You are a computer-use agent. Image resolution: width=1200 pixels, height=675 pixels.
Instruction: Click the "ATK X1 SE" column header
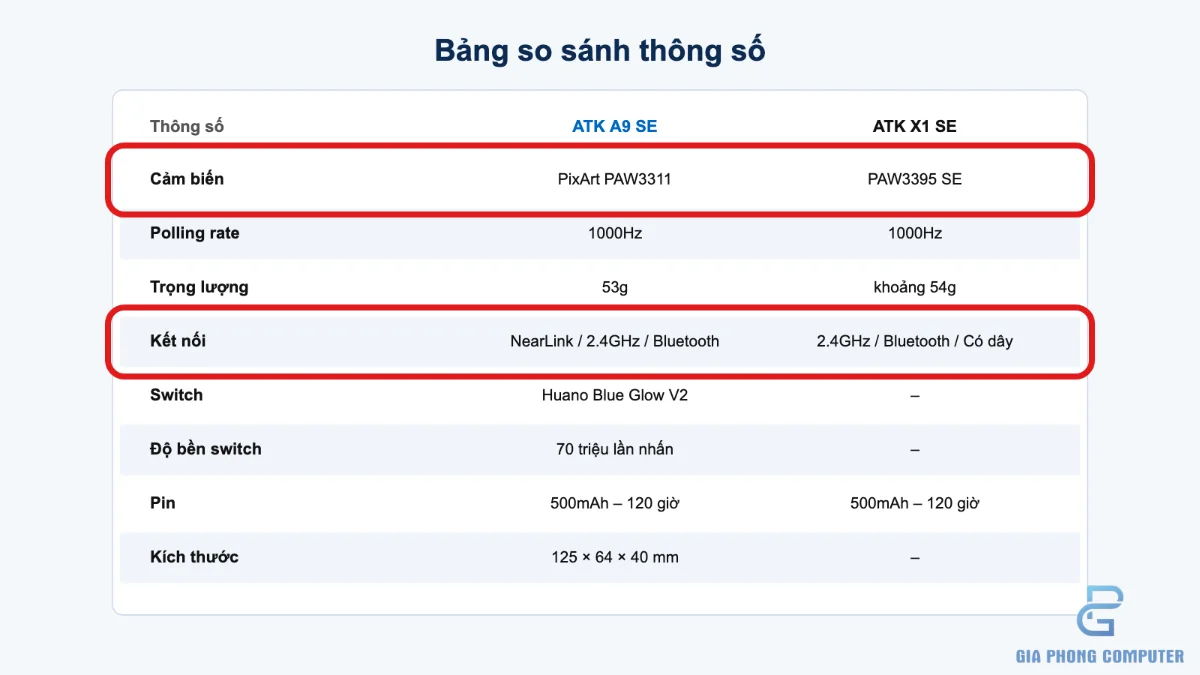pyautogui.click(x=915, y=126)
